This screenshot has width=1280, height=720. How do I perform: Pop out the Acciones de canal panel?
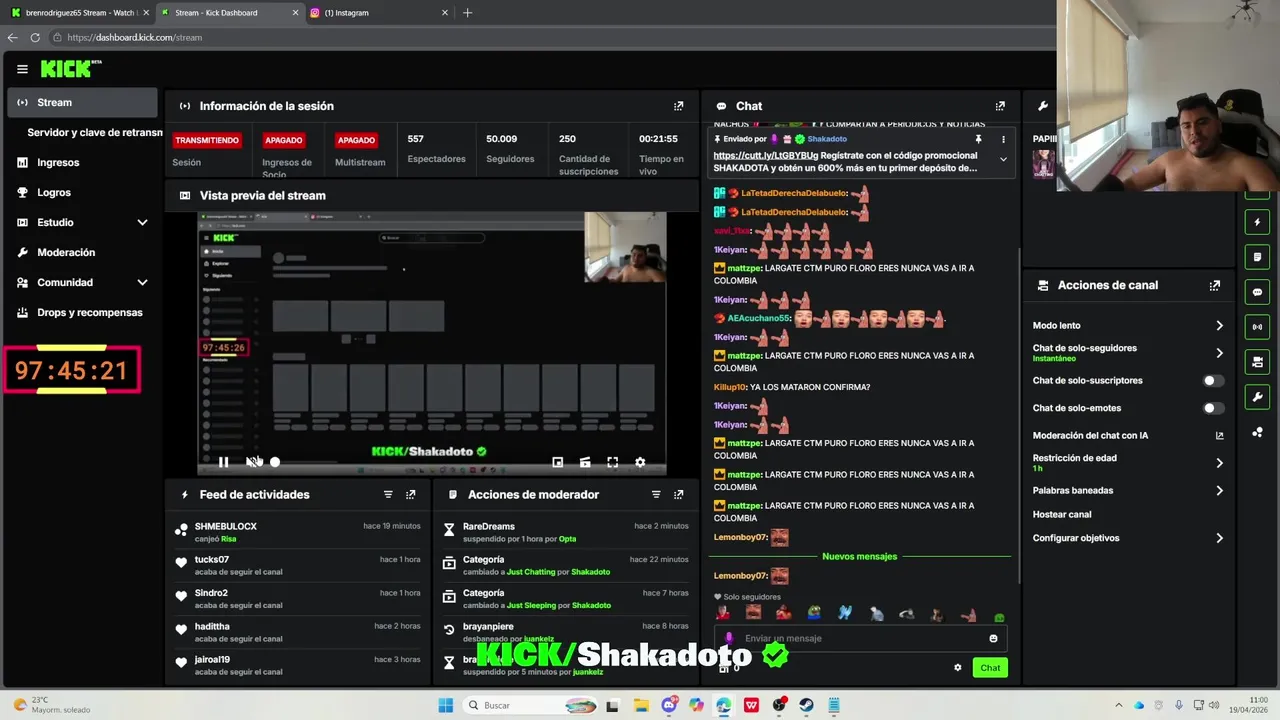pos(1215,285)
